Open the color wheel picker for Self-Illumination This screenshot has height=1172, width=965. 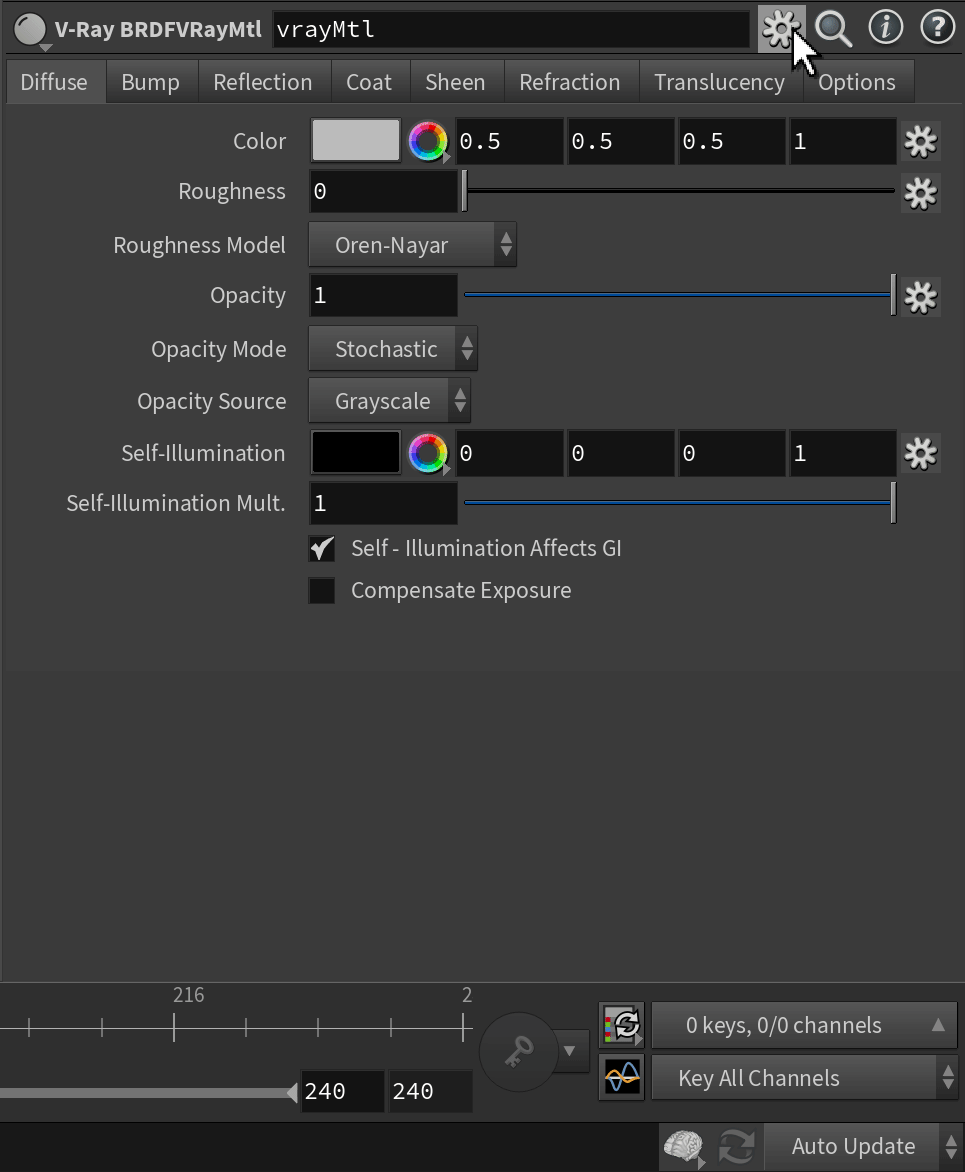click(x=428, y=454)
